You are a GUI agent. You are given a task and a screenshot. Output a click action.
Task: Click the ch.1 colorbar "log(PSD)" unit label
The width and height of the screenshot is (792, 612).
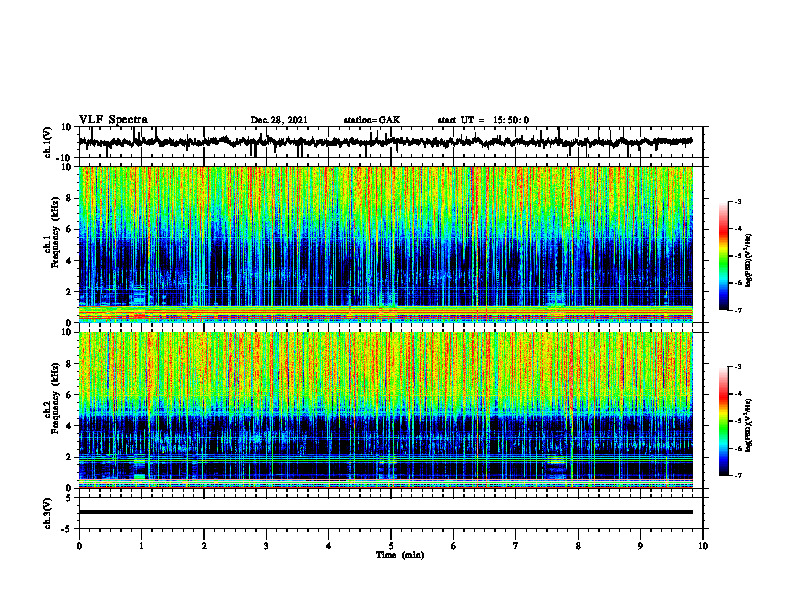click(x=749, y=260)
